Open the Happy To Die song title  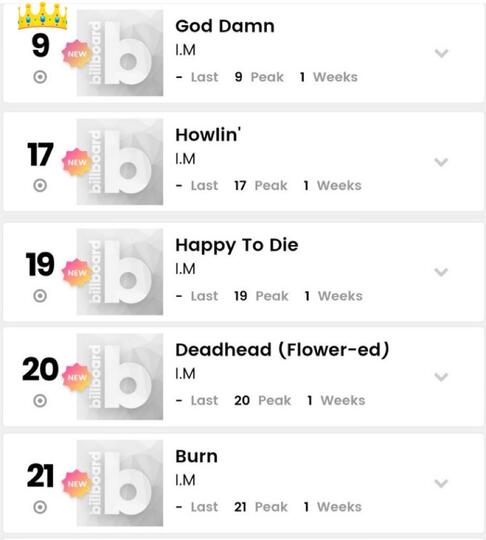point(237,246)
